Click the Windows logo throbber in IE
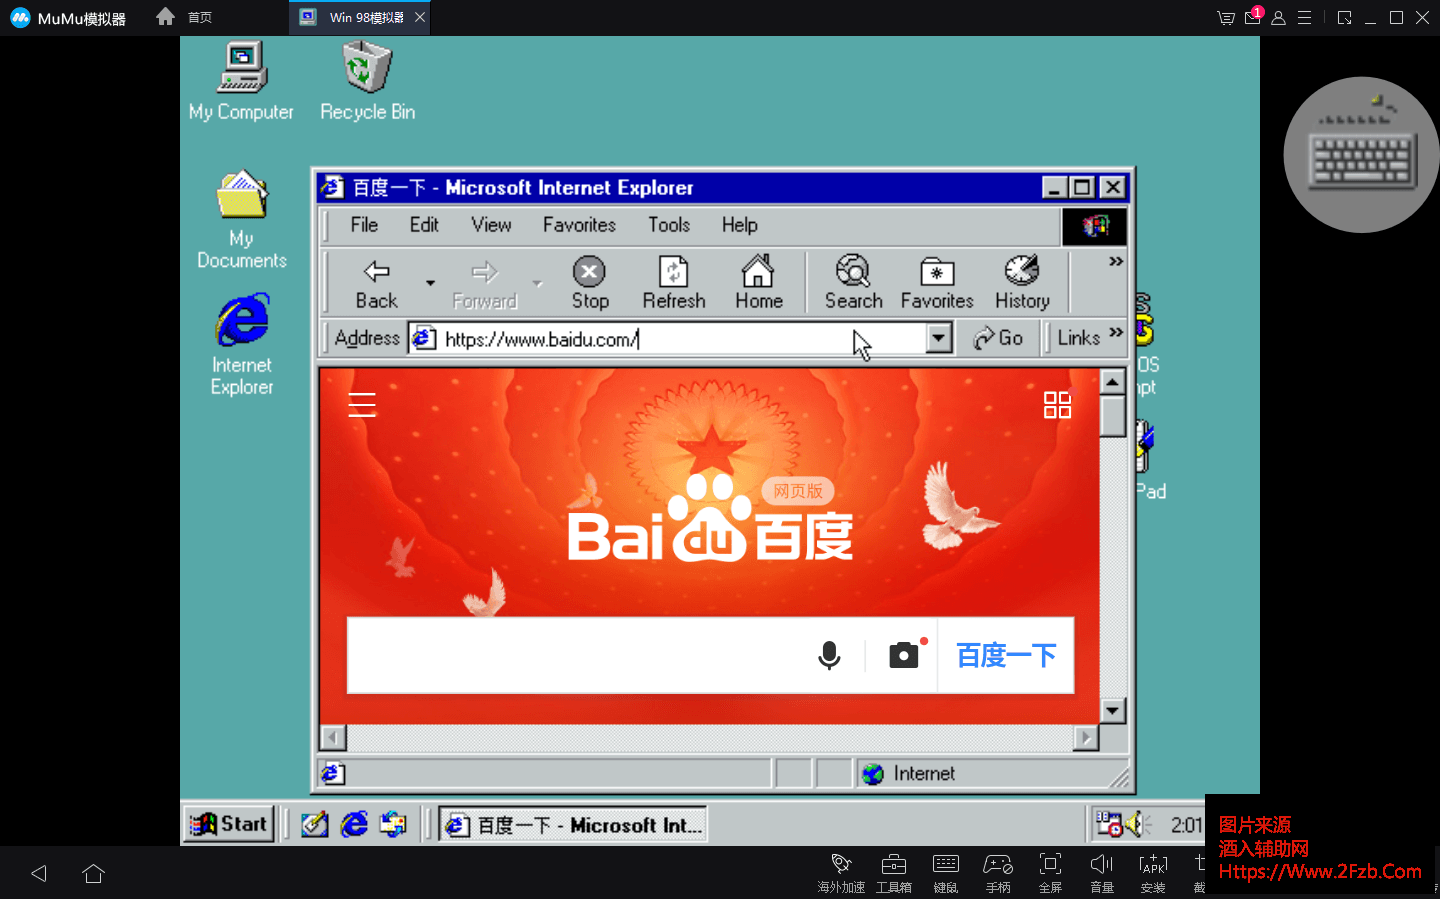 pyautogui.click(x=1095, y=226)
